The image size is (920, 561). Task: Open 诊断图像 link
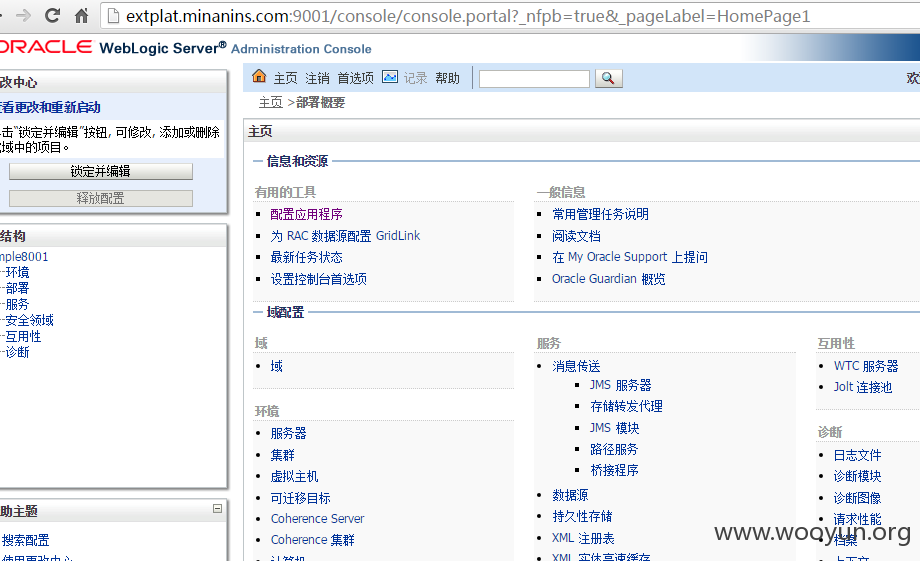click(x=857, y=498)
